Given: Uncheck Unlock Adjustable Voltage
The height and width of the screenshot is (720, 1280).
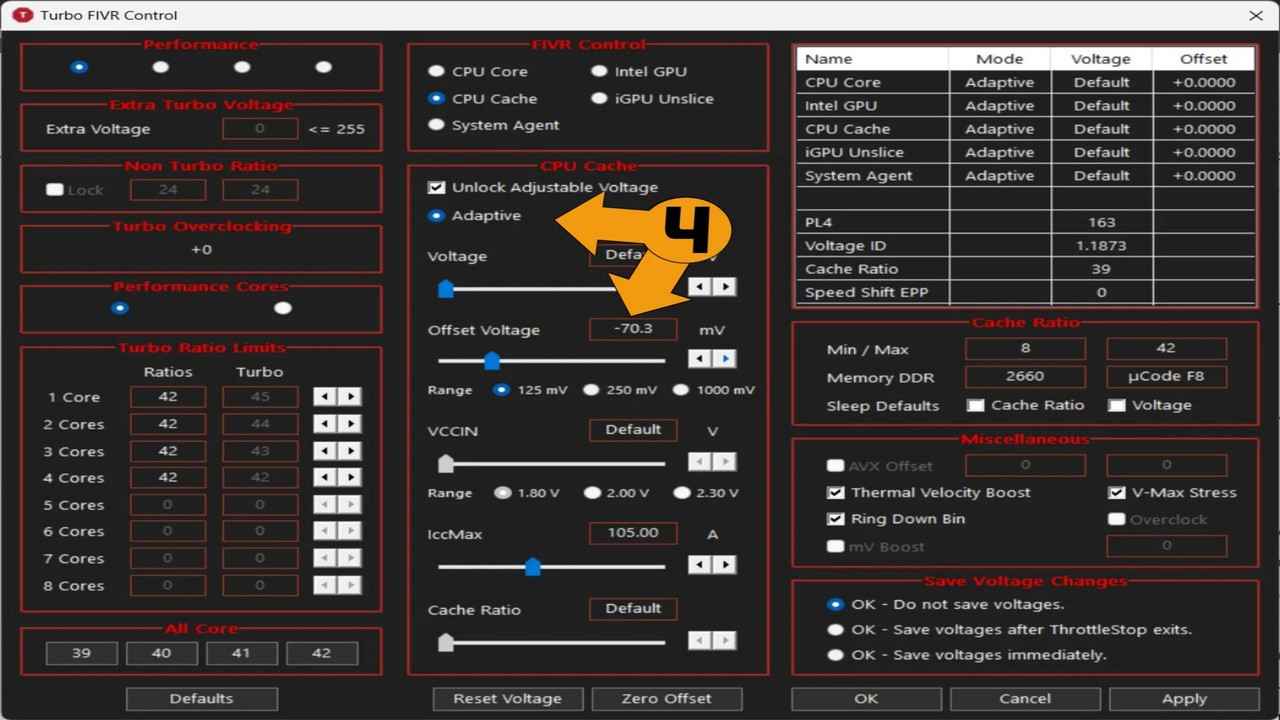Looking at the screenshot, I should coord(436,187).
